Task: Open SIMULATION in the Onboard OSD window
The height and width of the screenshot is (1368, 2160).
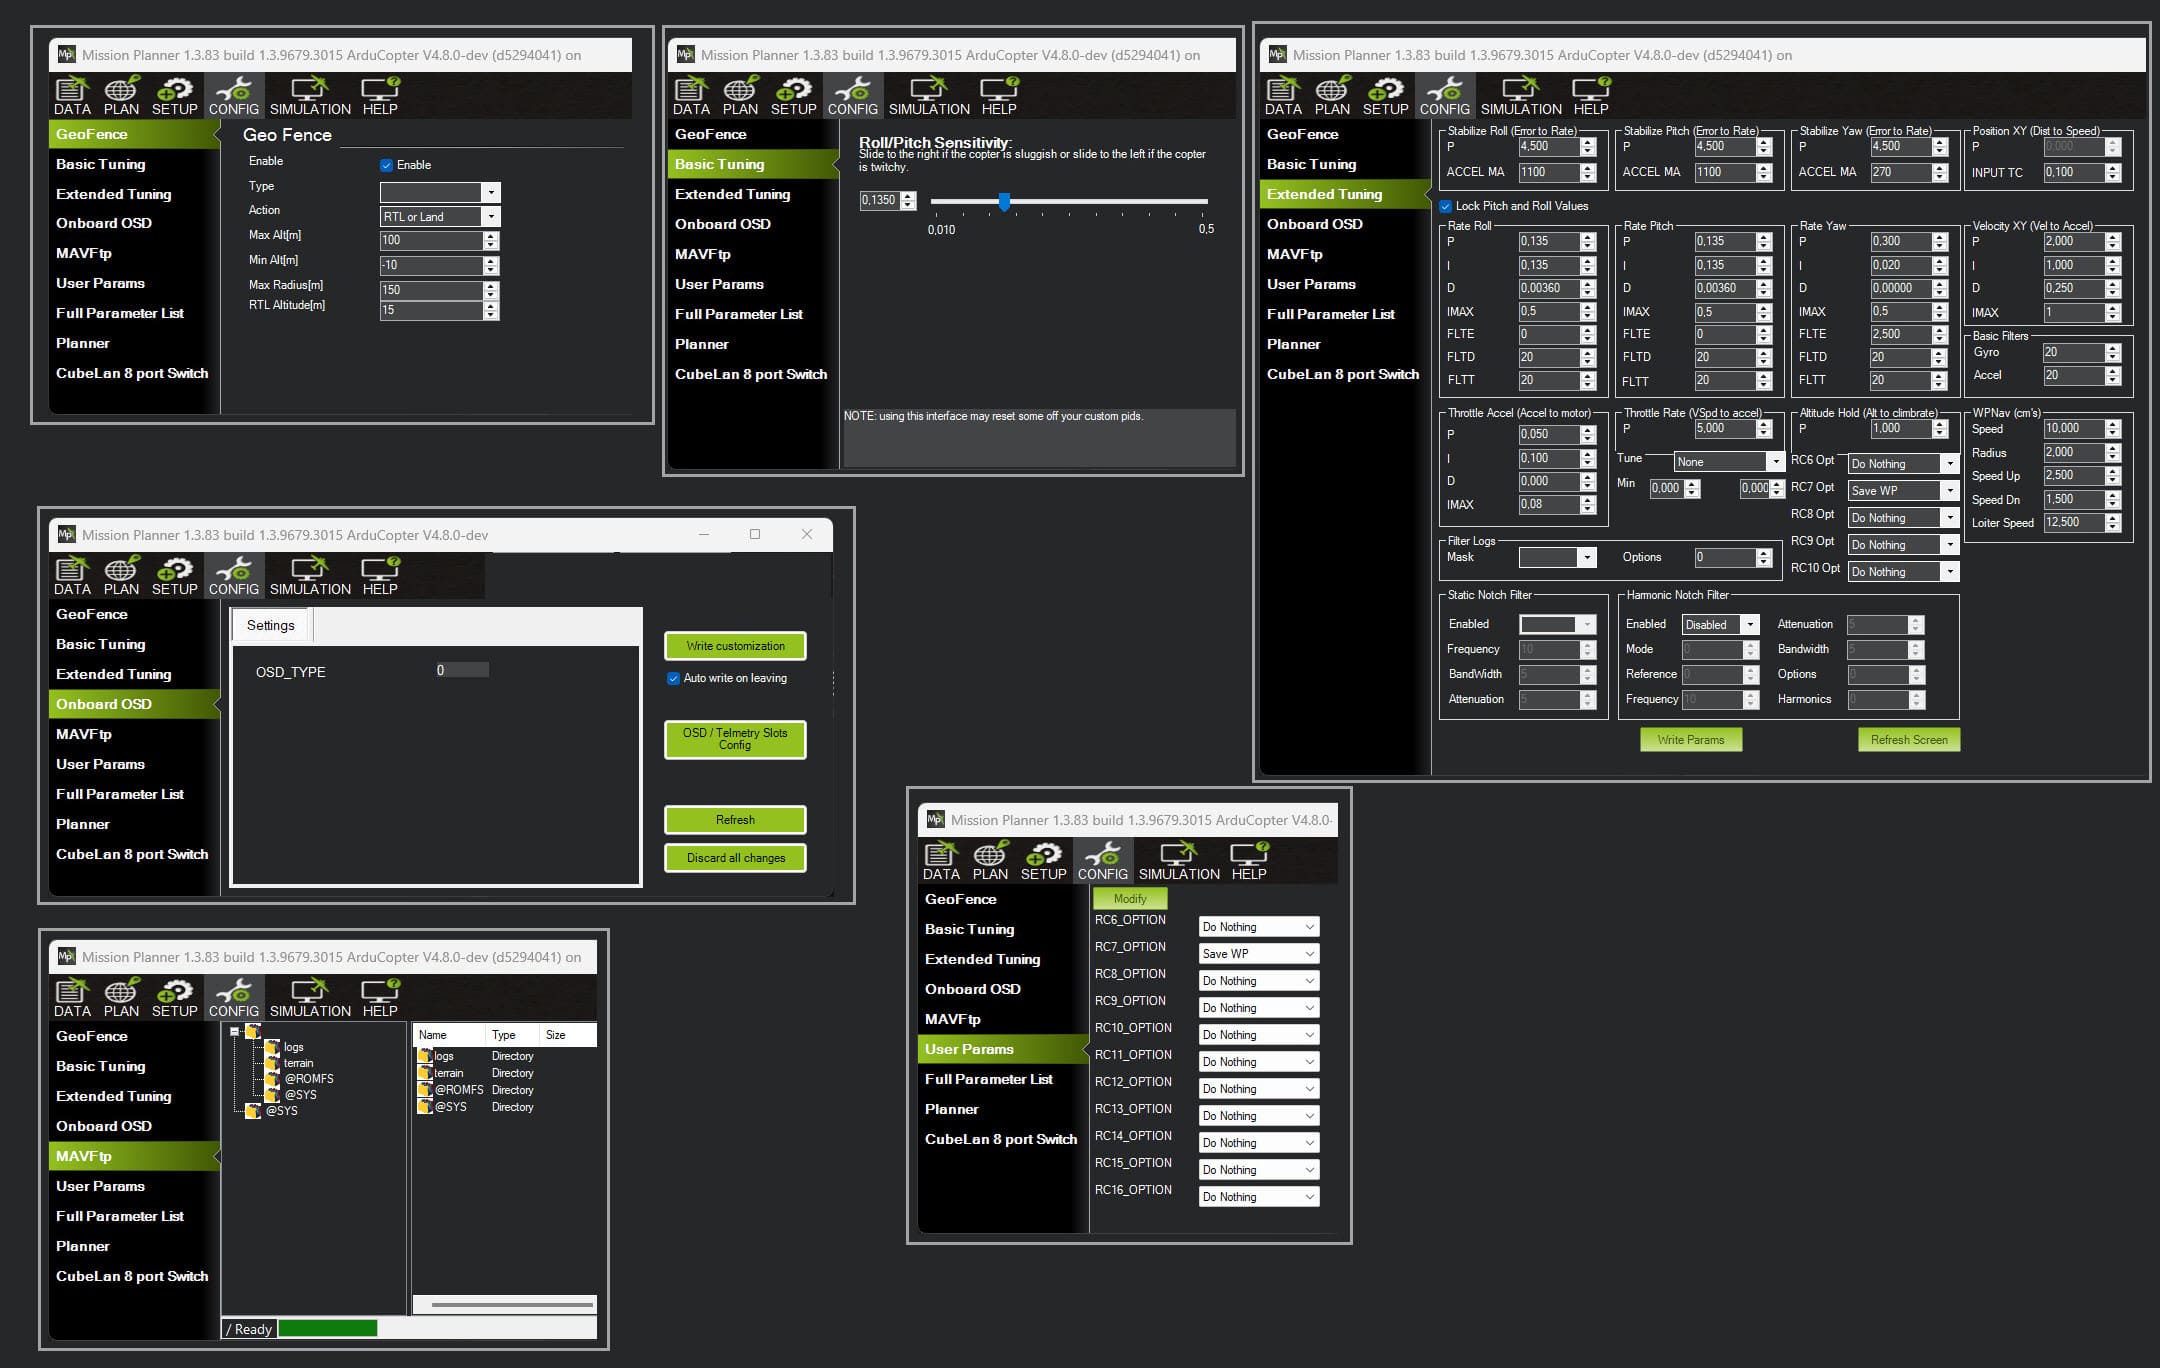Action: click(x=310, y=576)
